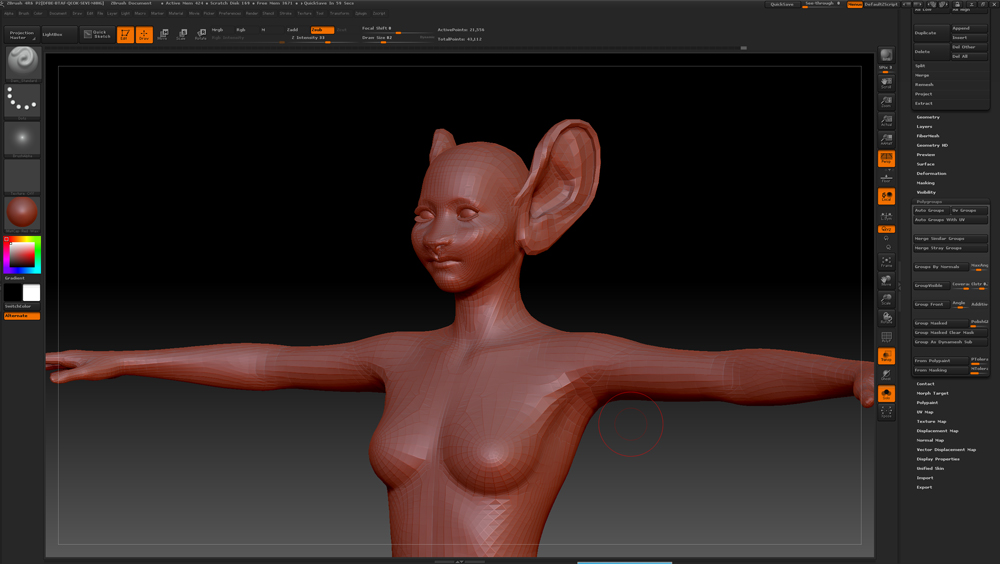Click the Scale transform icon in top shelf
Viewport: 1000px width, 564px height.
[x=182, y=35]
